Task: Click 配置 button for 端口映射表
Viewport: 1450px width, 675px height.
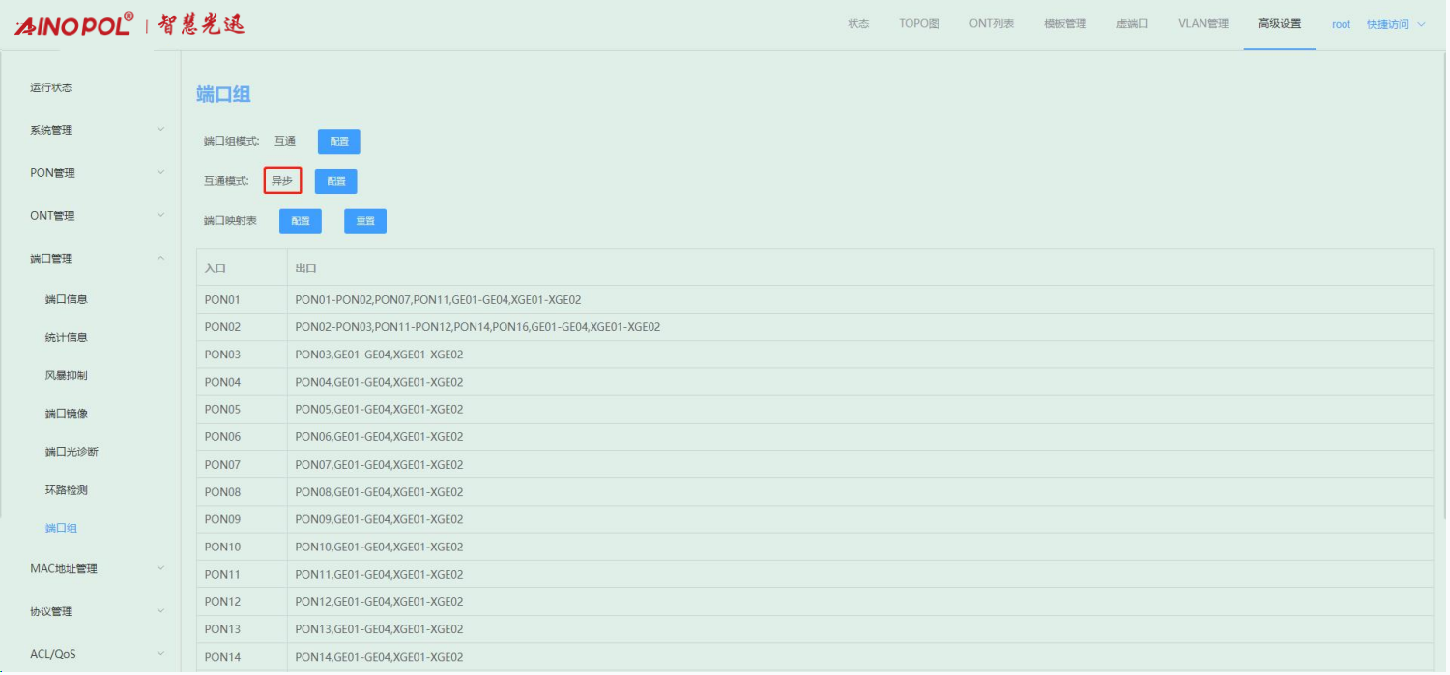Action: 300,221
